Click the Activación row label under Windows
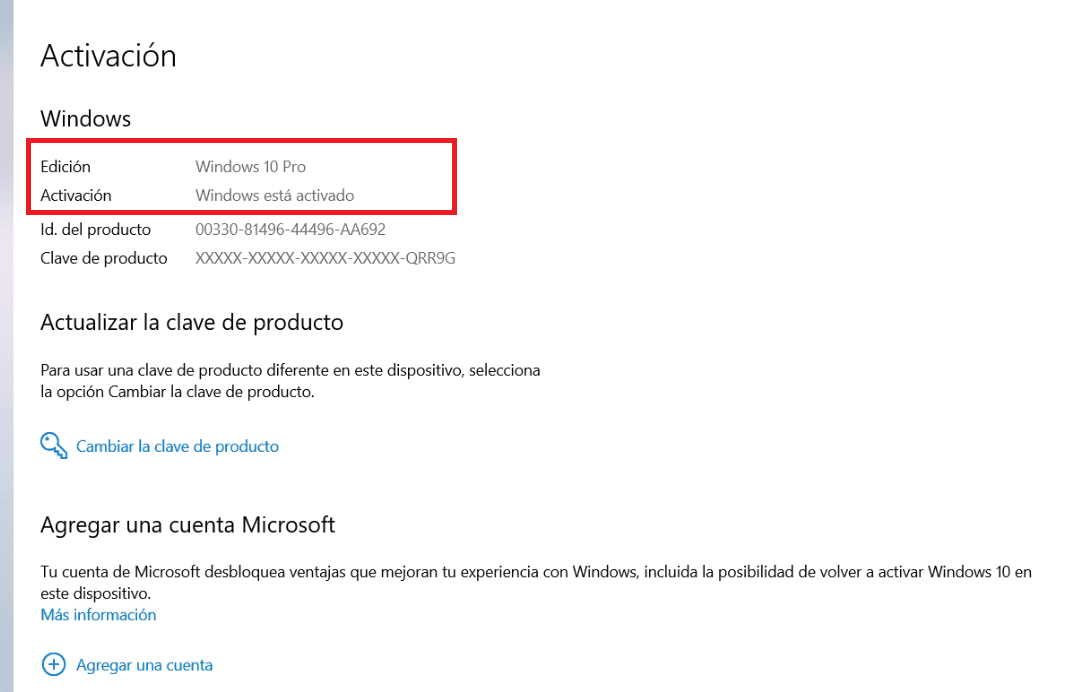Image resolution: width=1069 pixels, height=692 pixels. (76, 195)
